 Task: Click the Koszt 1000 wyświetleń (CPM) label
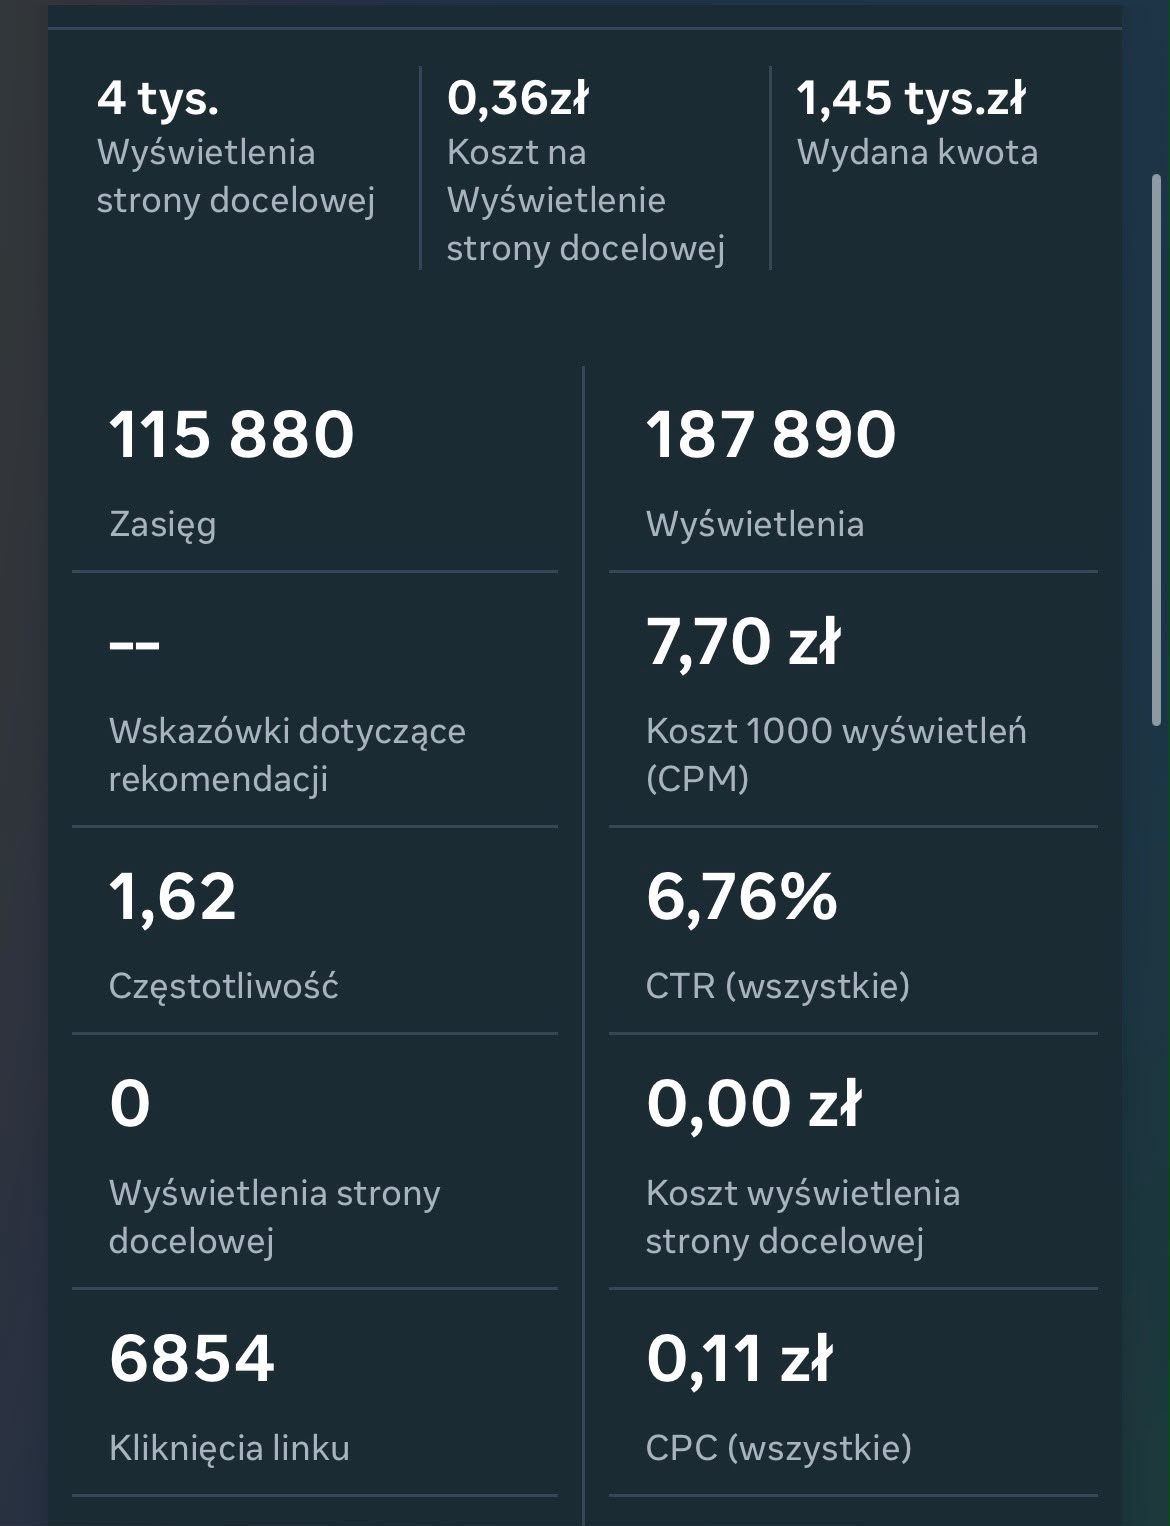[836, 755]
